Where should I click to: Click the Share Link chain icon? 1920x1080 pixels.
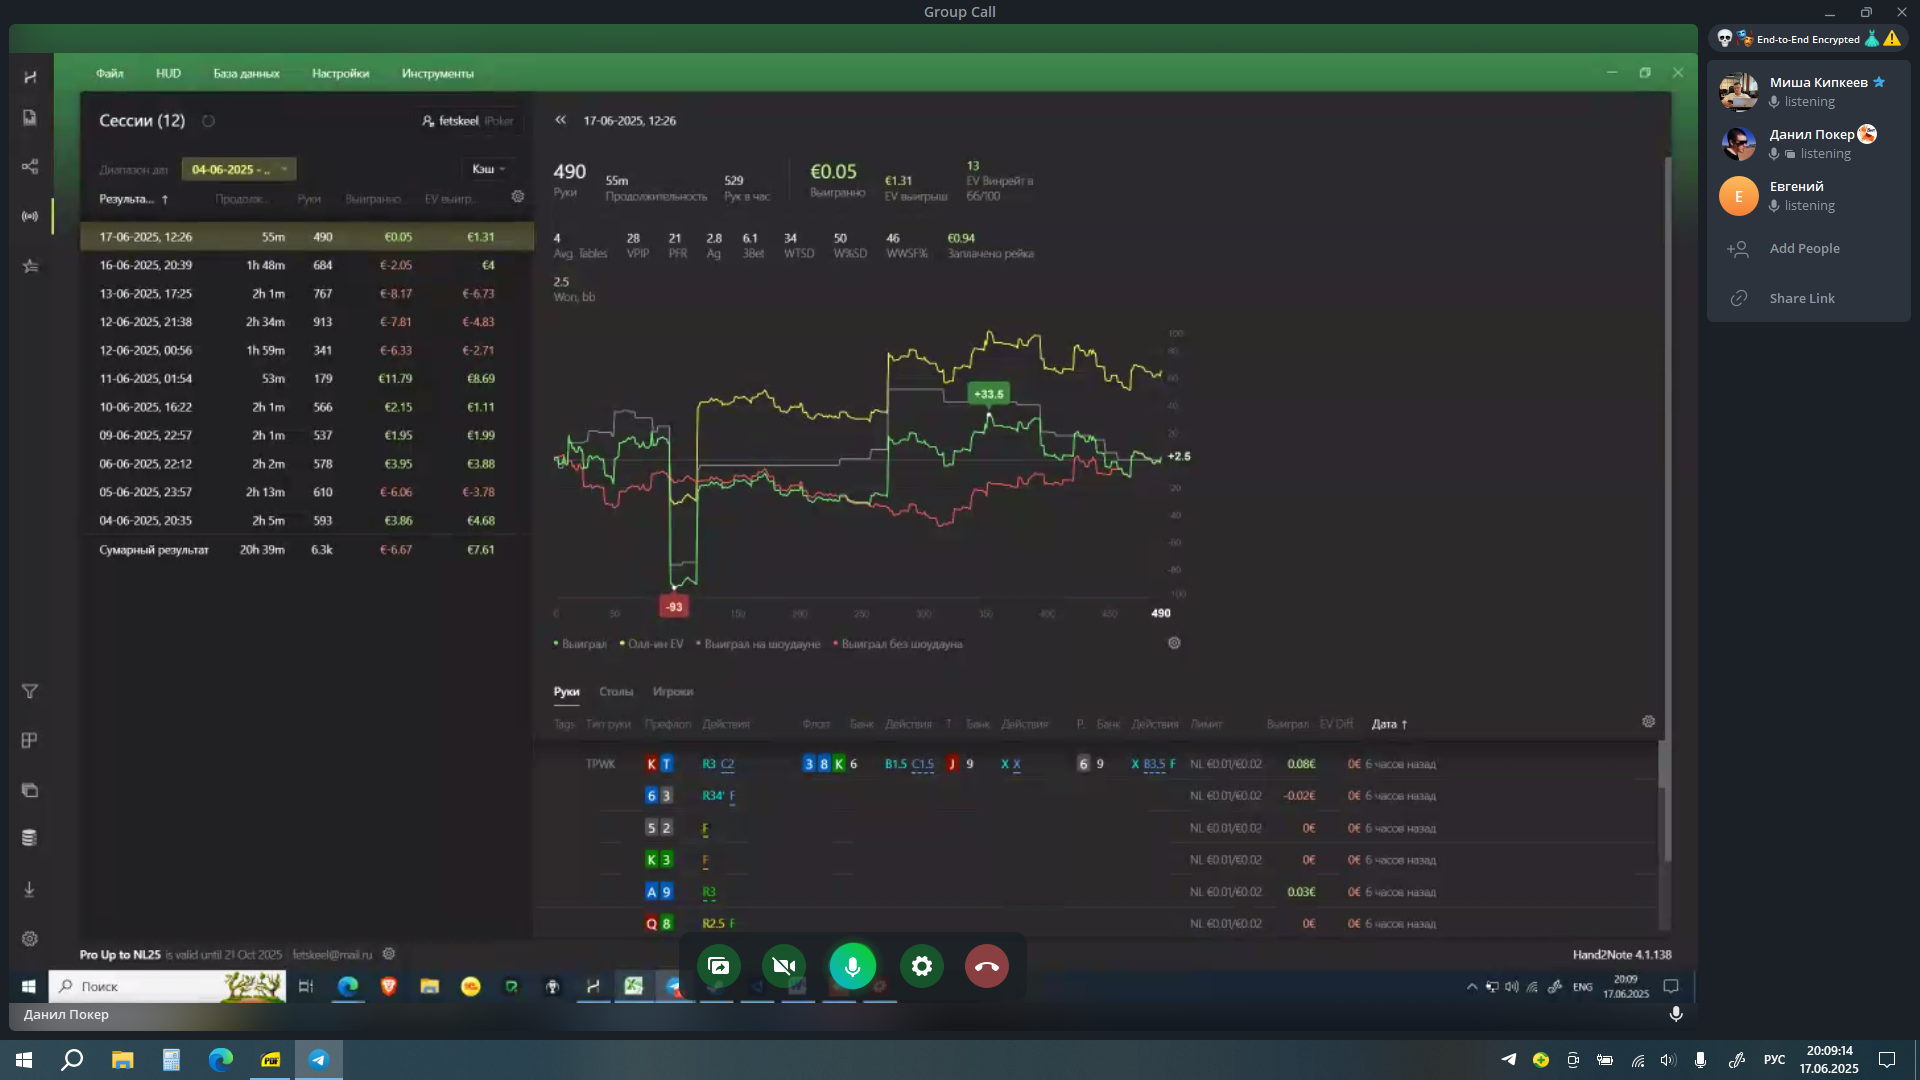1739,298
